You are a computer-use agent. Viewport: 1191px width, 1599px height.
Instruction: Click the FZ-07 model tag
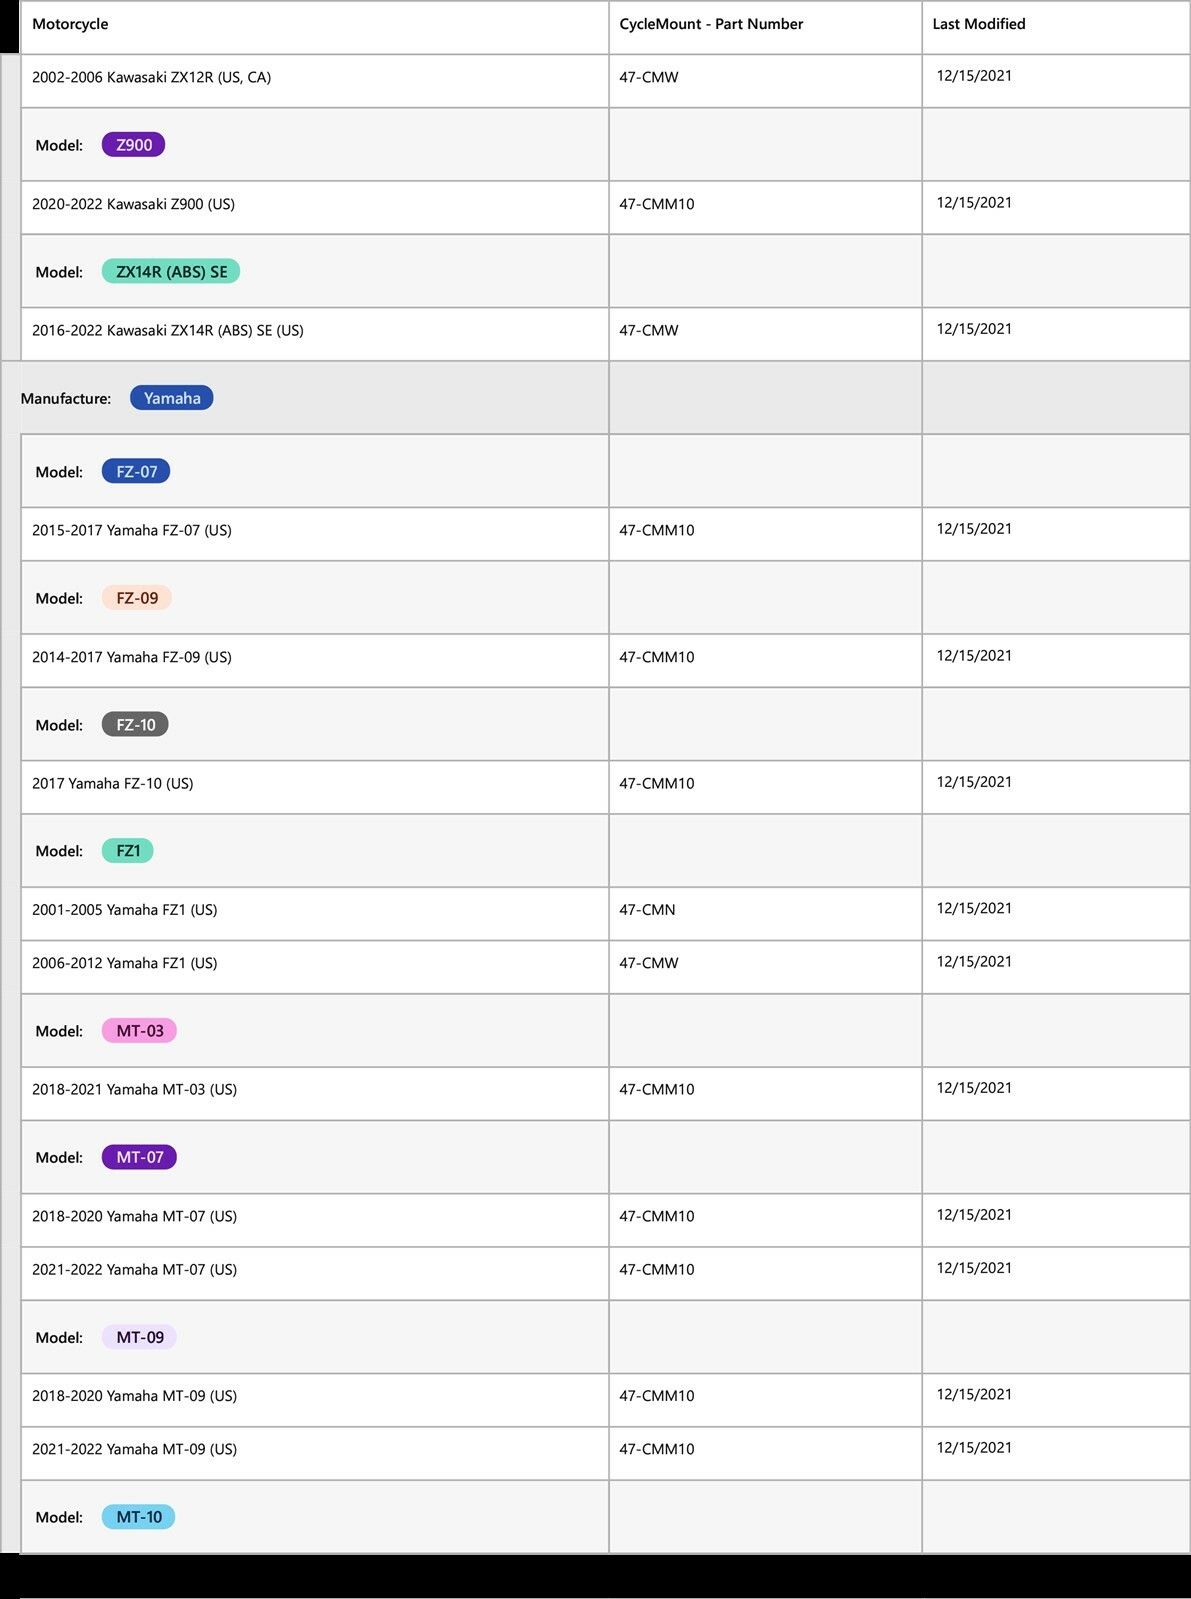pos(136,472)
